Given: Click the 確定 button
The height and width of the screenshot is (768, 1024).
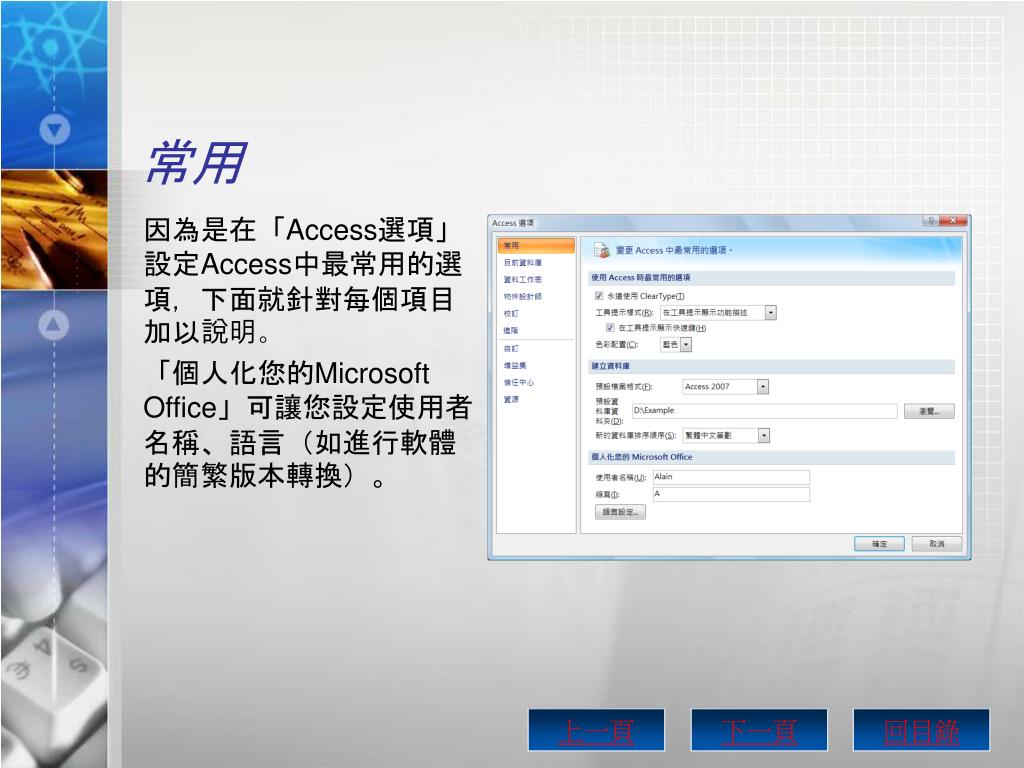Looking at the screenshot, I should [879, 543].
